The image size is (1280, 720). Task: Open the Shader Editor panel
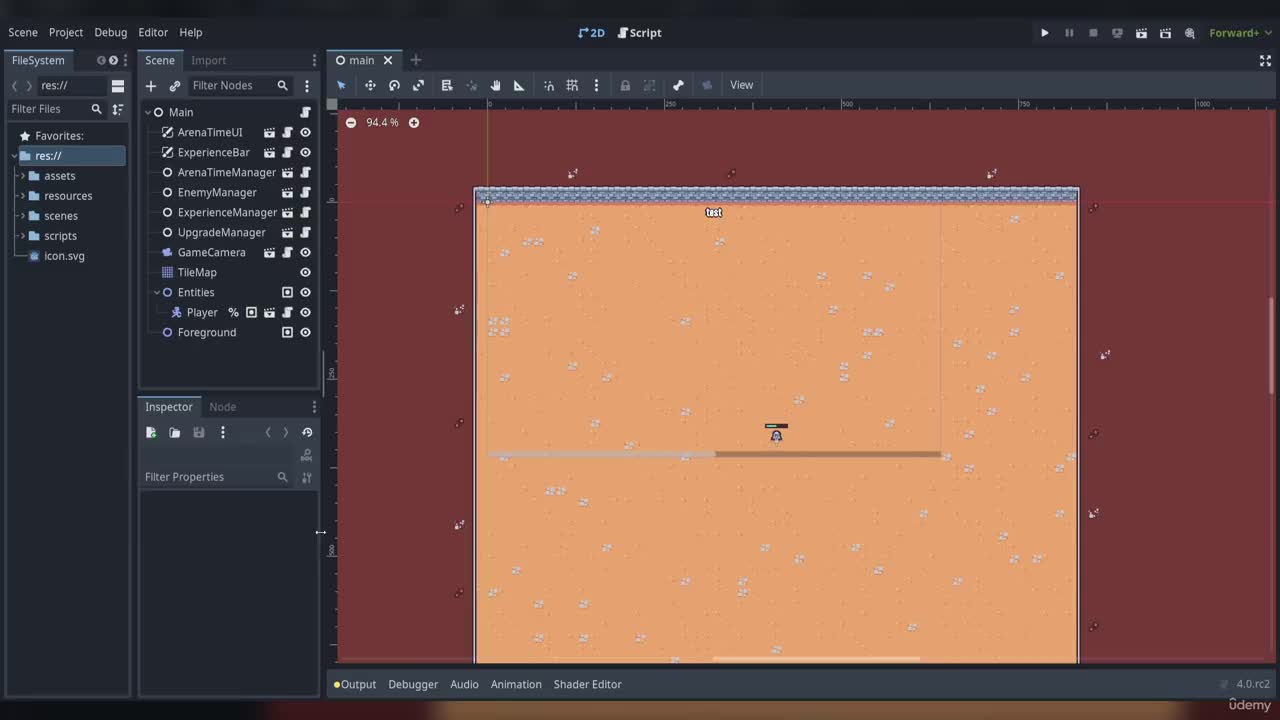[588, 685]
